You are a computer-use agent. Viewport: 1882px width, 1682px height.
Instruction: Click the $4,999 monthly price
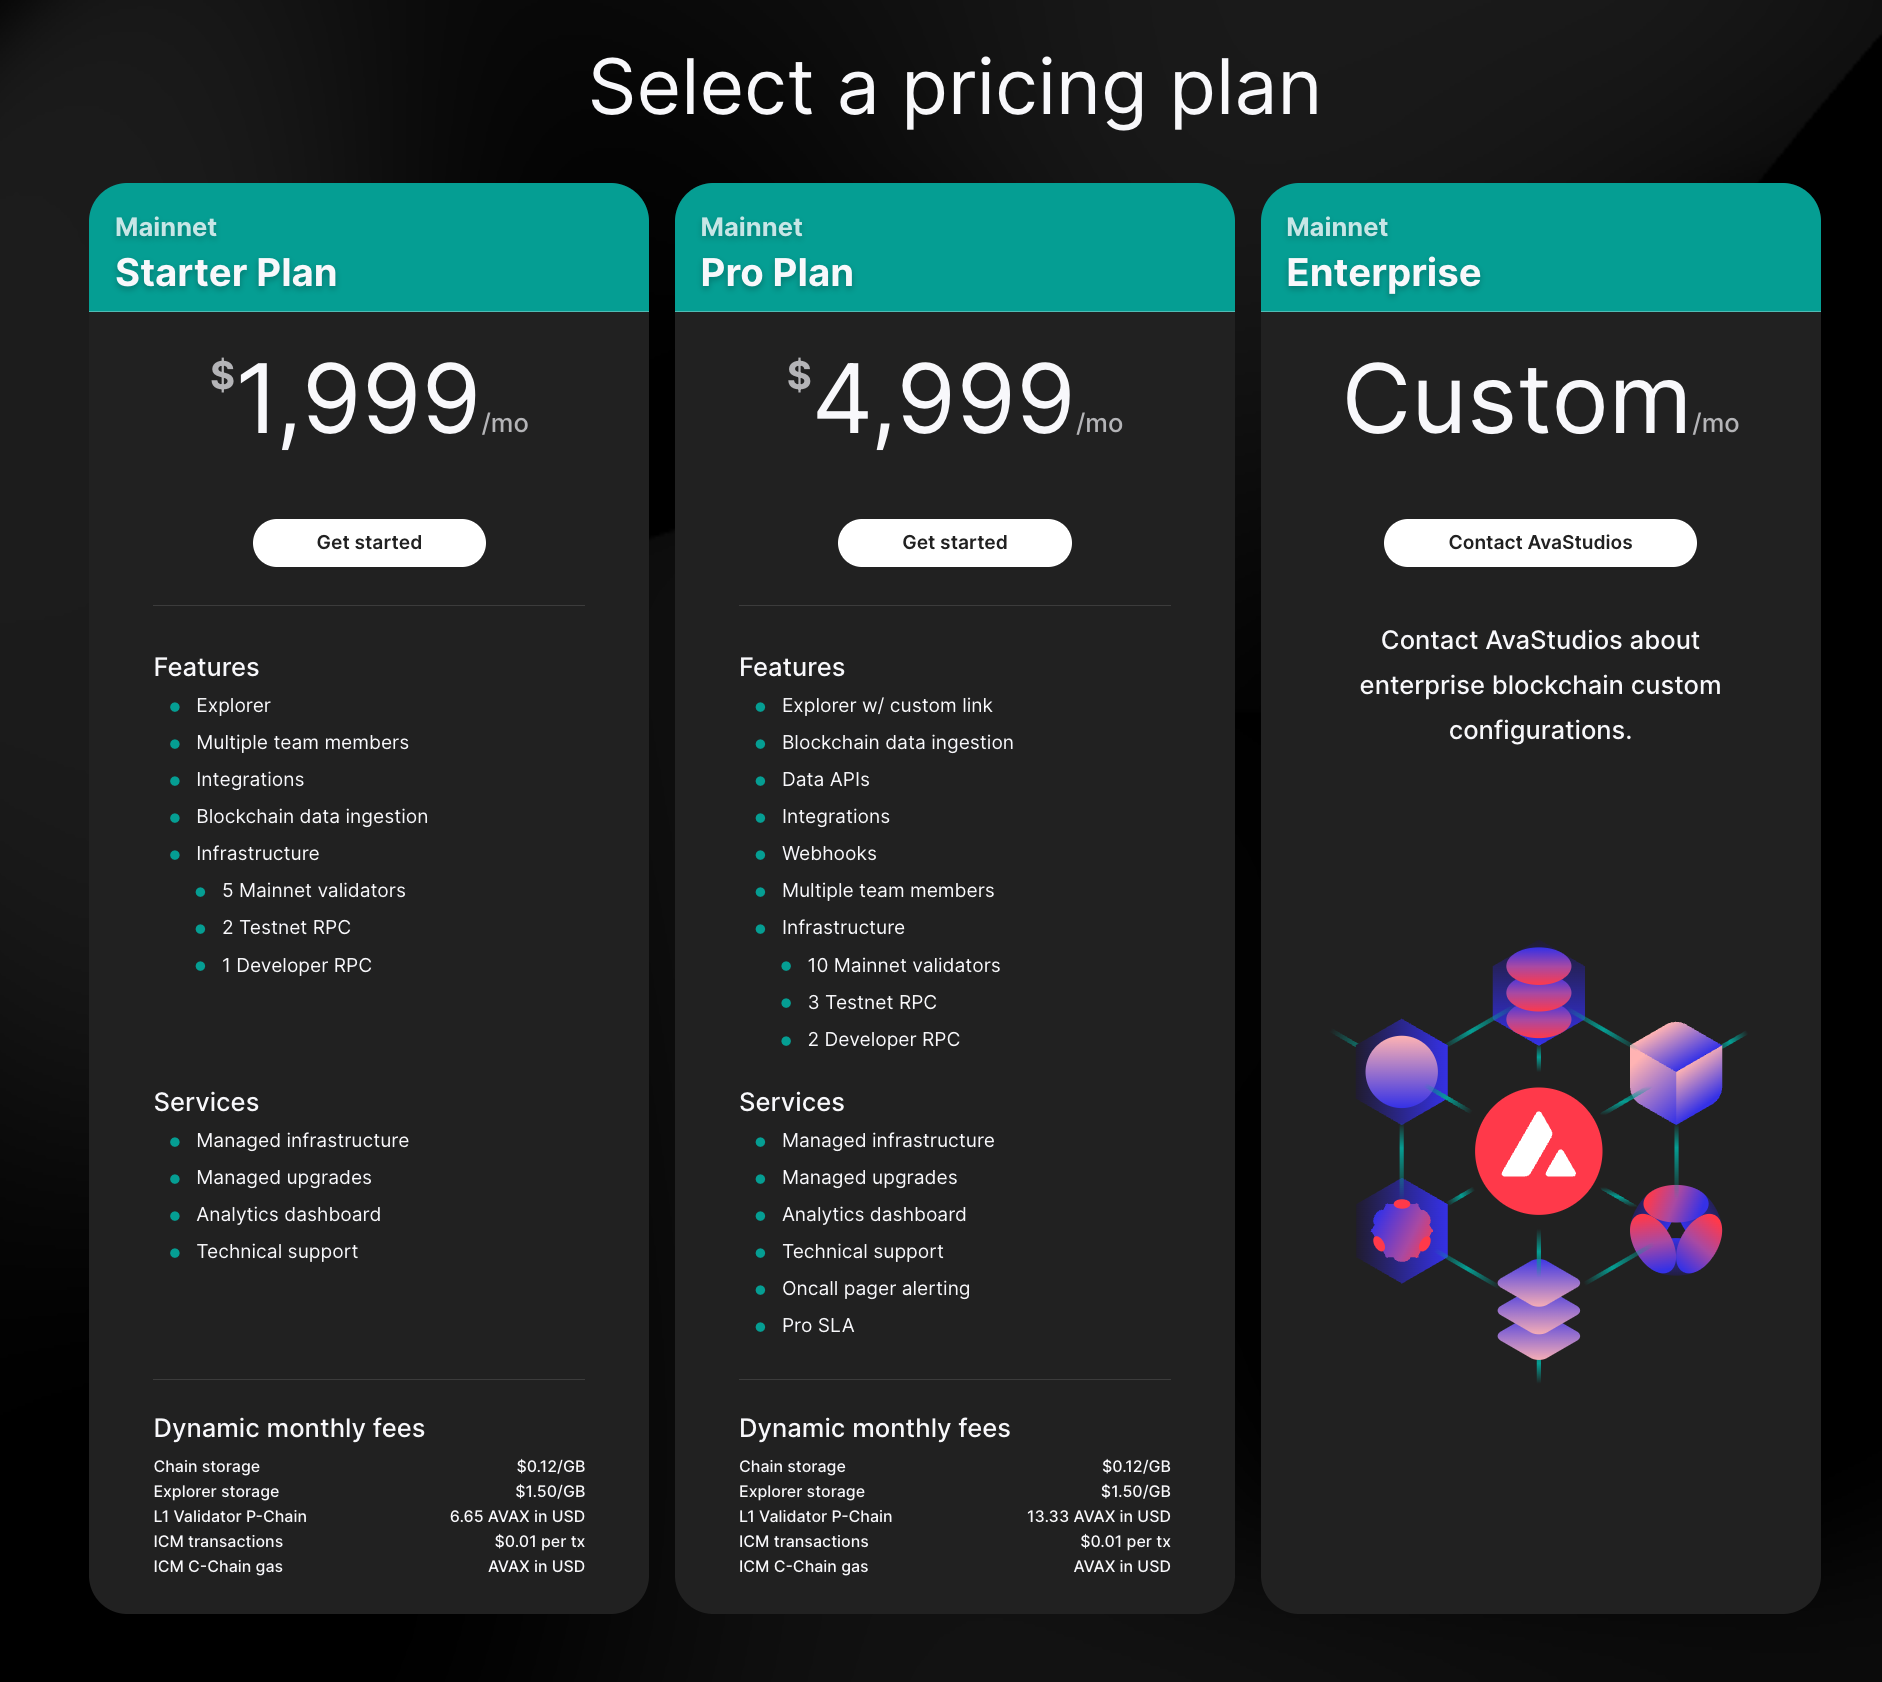click(954, 400)
